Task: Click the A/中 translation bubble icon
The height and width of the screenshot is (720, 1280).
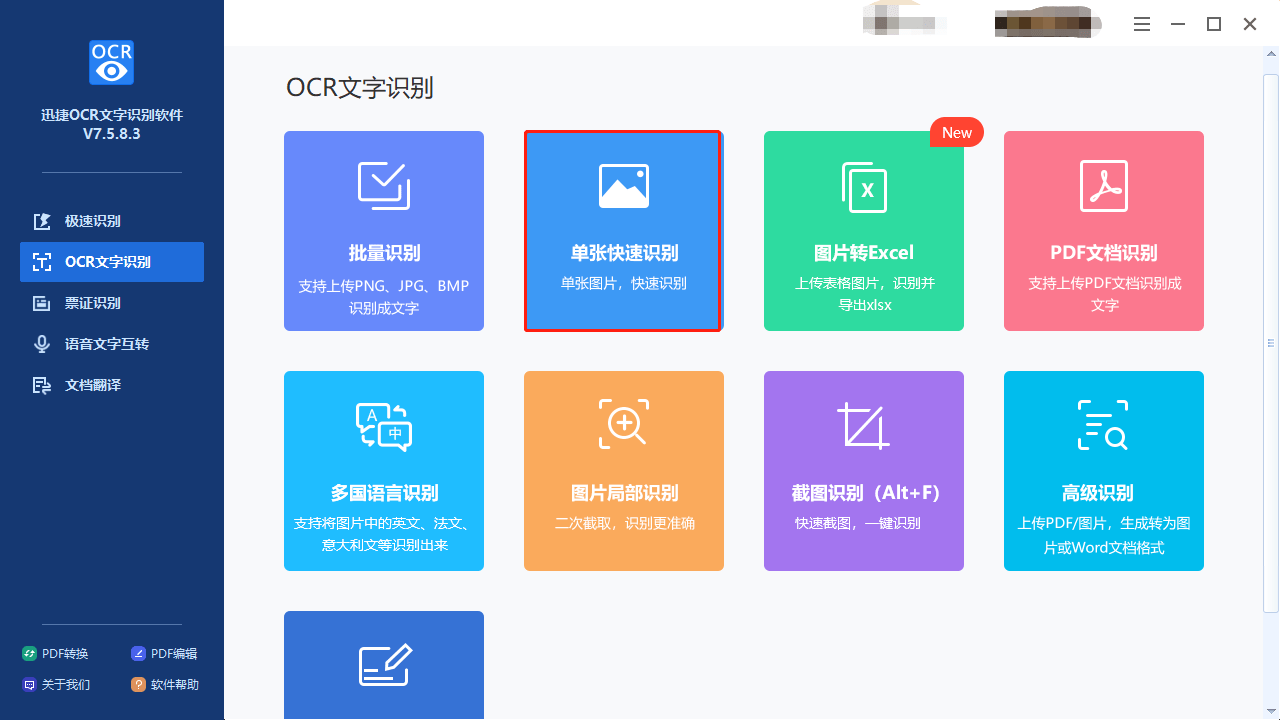Action: click(x=384, y=427)
